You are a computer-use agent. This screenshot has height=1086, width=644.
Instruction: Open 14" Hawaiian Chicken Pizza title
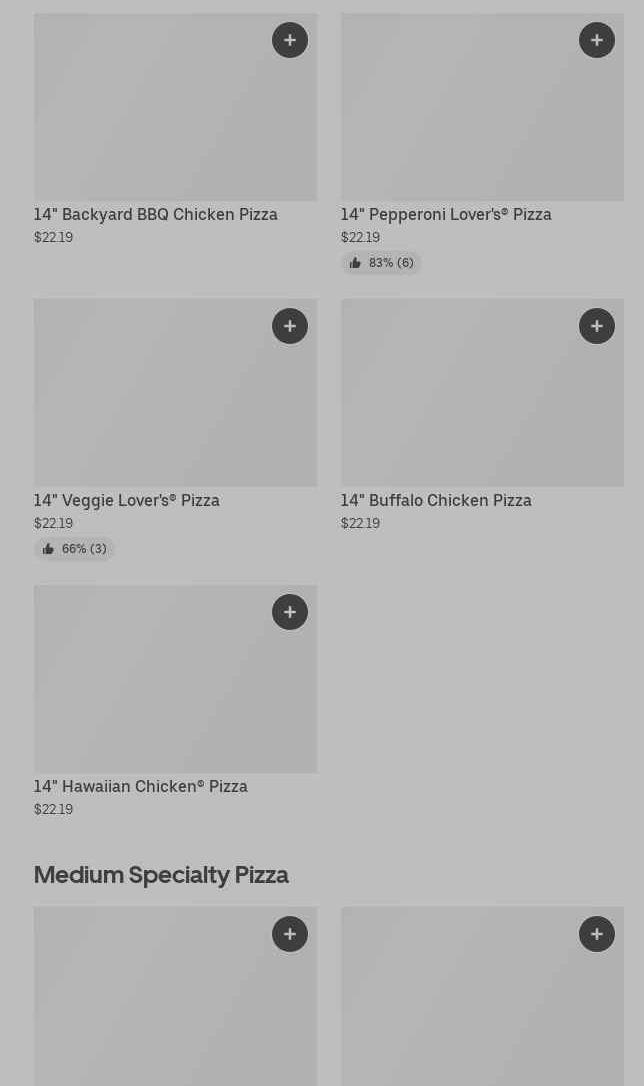click(x=141, y=787)
